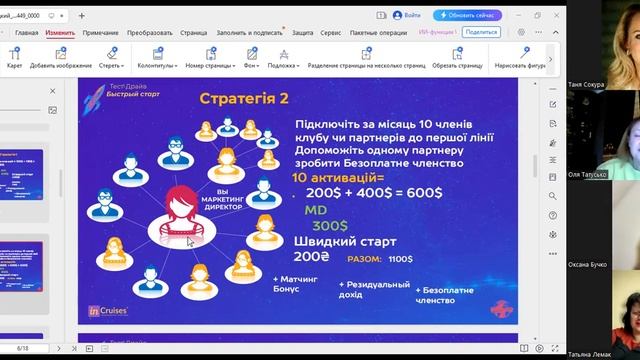Open the Подложка watermark dropdown
Screen dimensions: 640x360
284,57
